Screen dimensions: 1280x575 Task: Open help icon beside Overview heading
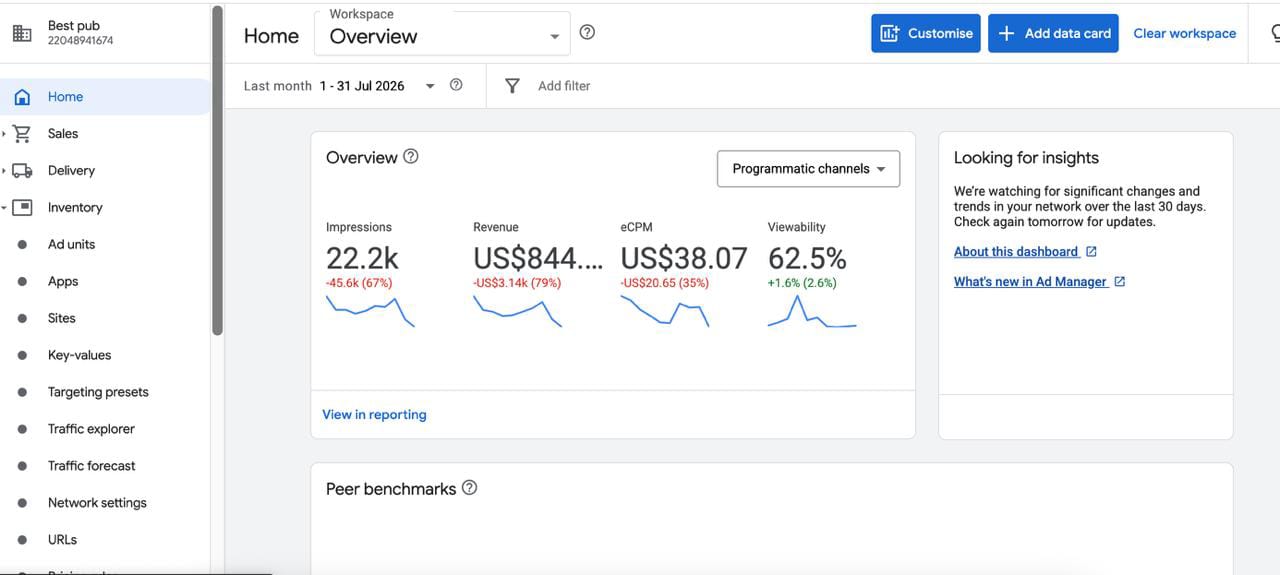[x=410, y=156]
